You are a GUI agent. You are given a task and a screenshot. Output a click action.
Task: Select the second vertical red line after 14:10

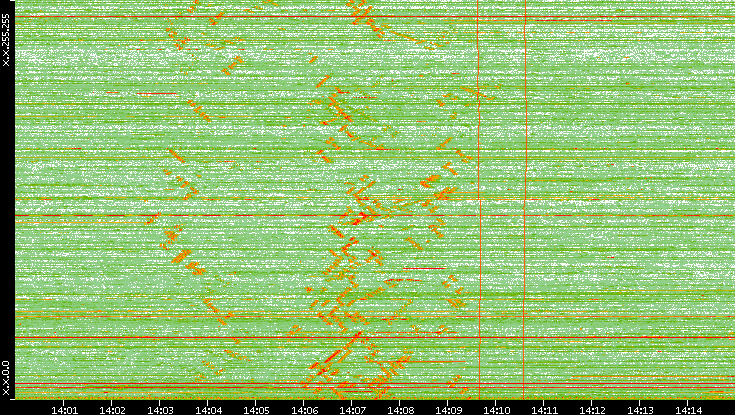[x=525, y=199]
